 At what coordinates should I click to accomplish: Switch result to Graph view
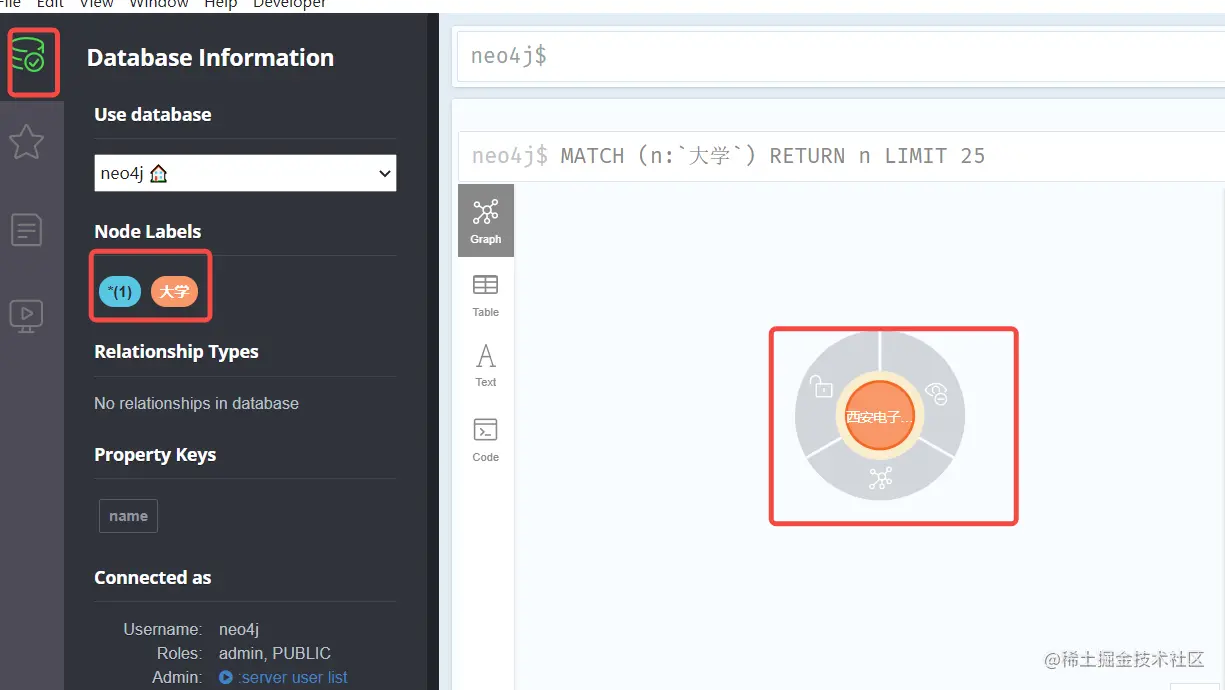486,220
